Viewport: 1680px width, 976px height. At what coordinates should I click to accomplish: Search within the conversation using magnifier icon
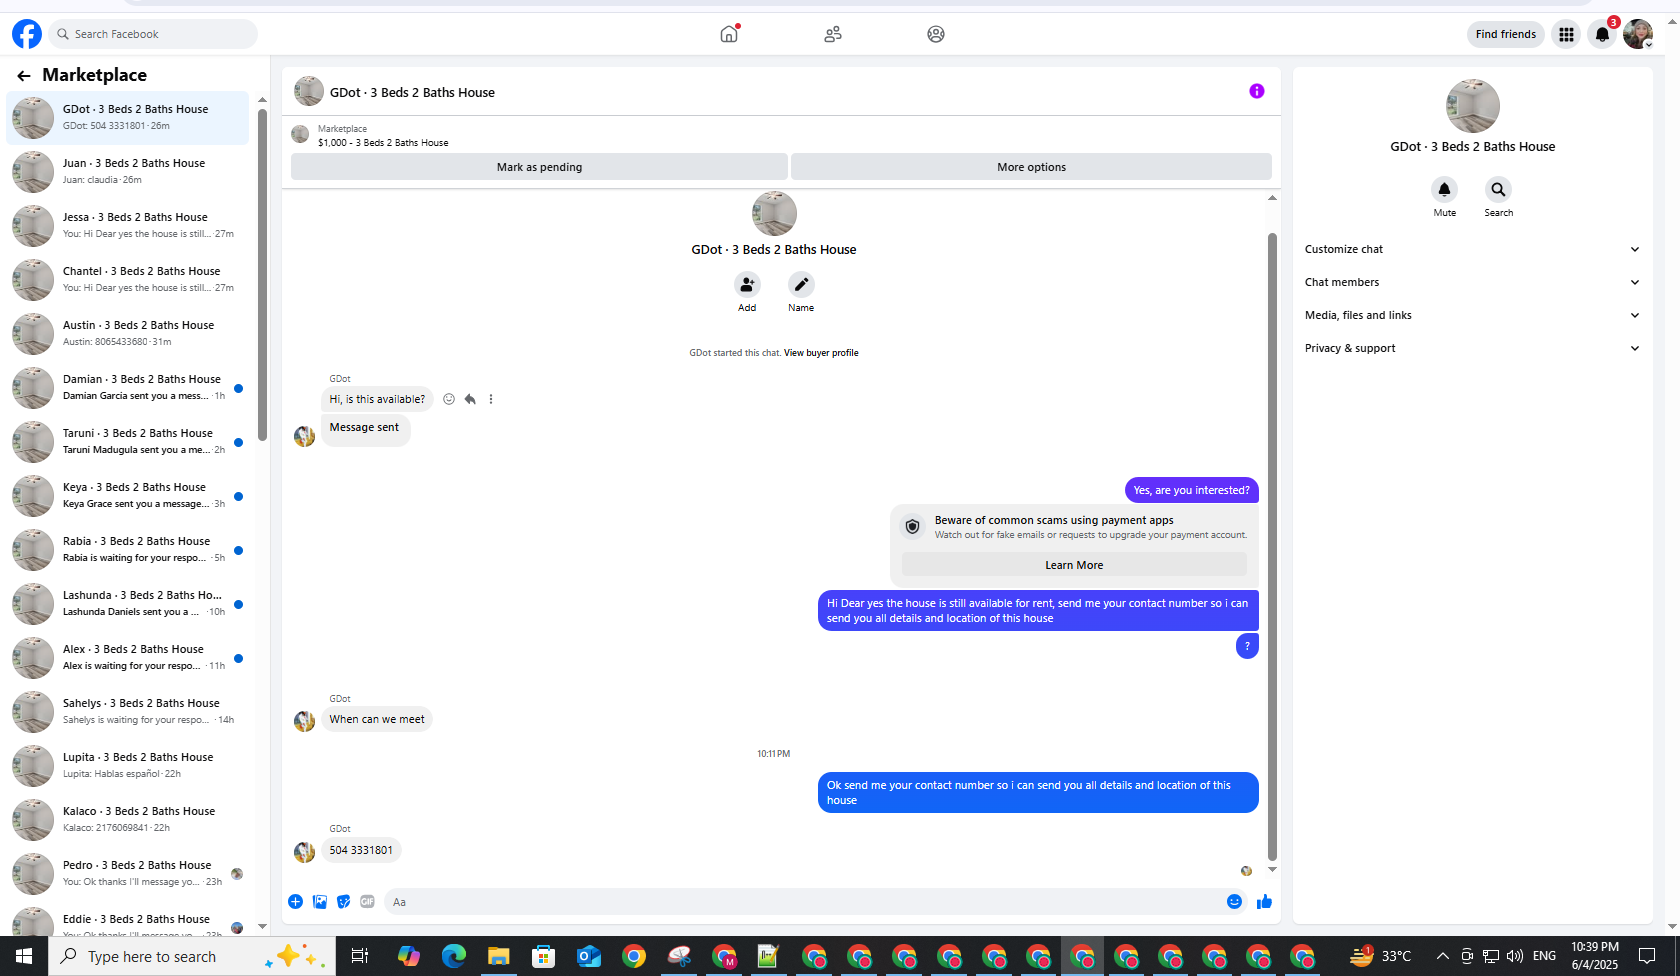click(1498, 189)
